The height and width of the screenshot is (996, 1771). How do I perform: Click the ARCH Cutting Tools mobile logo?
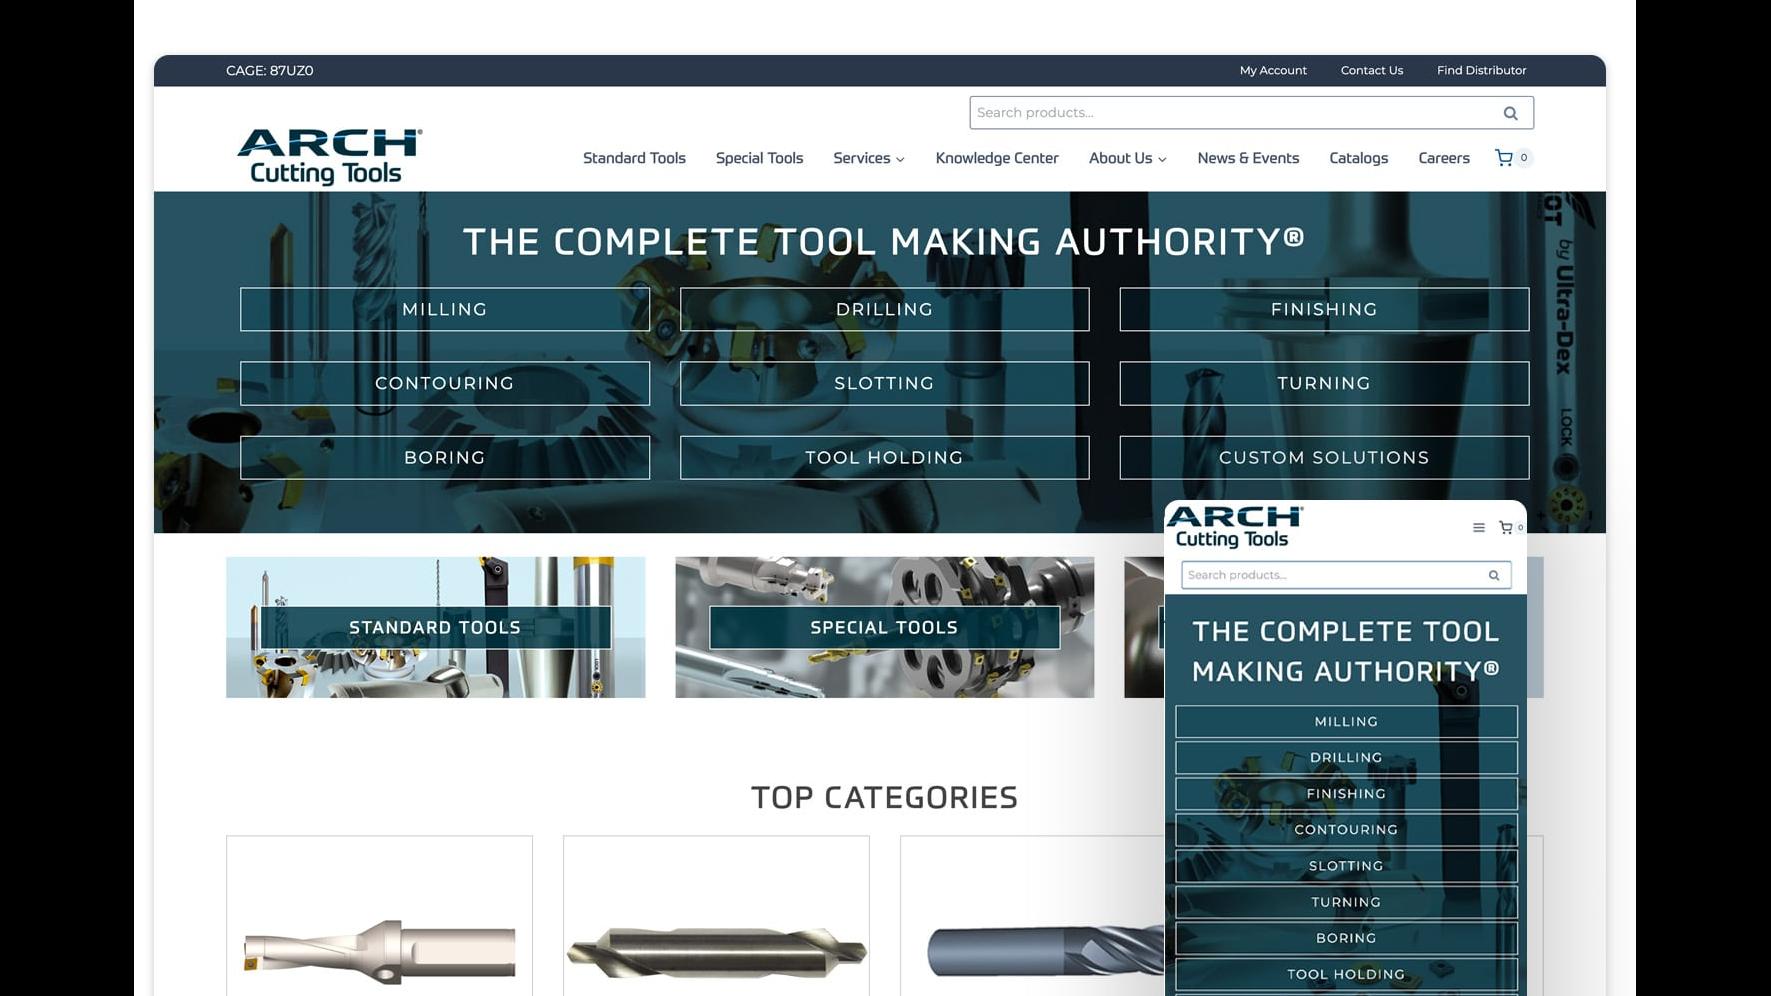(1234, 527)
